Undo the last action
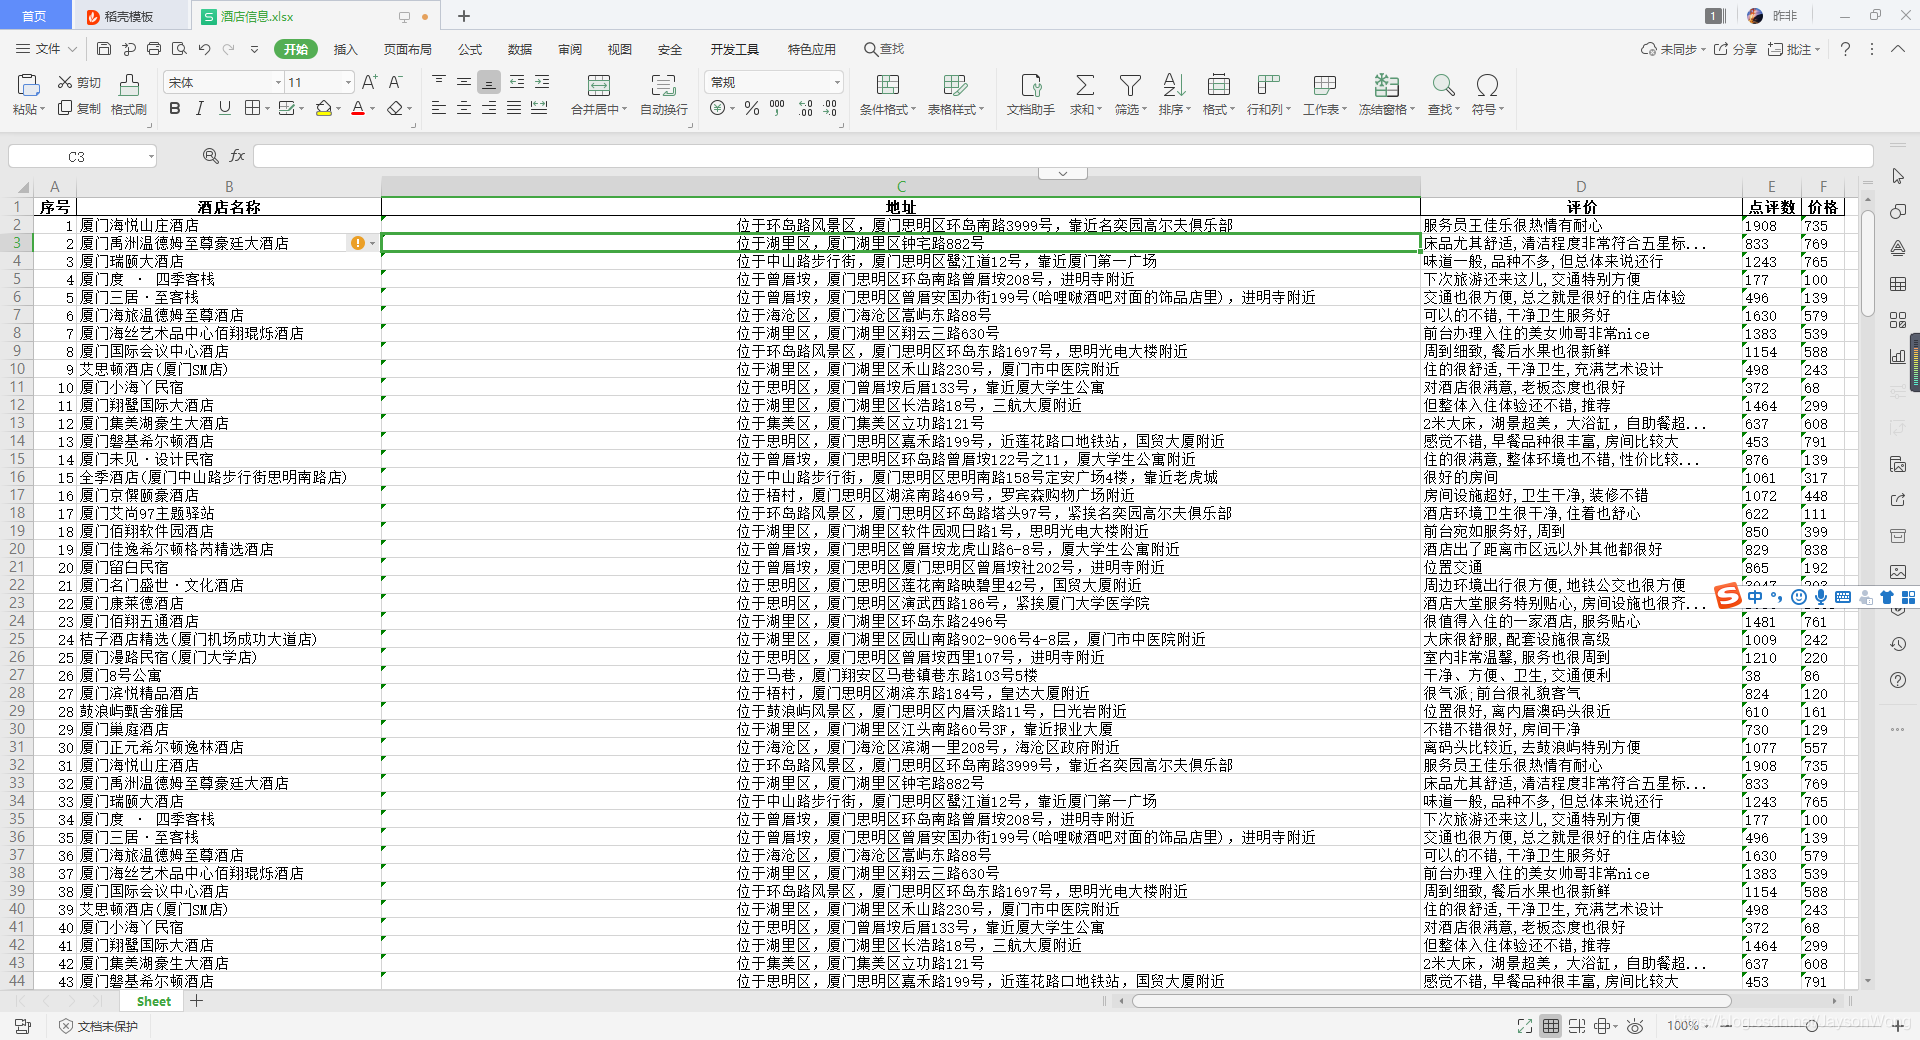 (204, 49)
